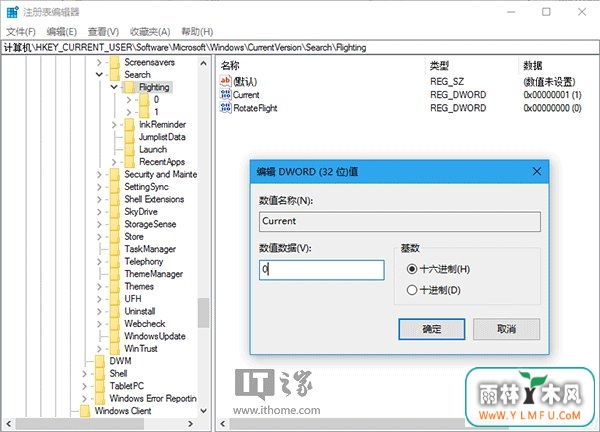
Task: Click the InkReminder folder icon
Action: pyautogui.click(x=130, y=124)
